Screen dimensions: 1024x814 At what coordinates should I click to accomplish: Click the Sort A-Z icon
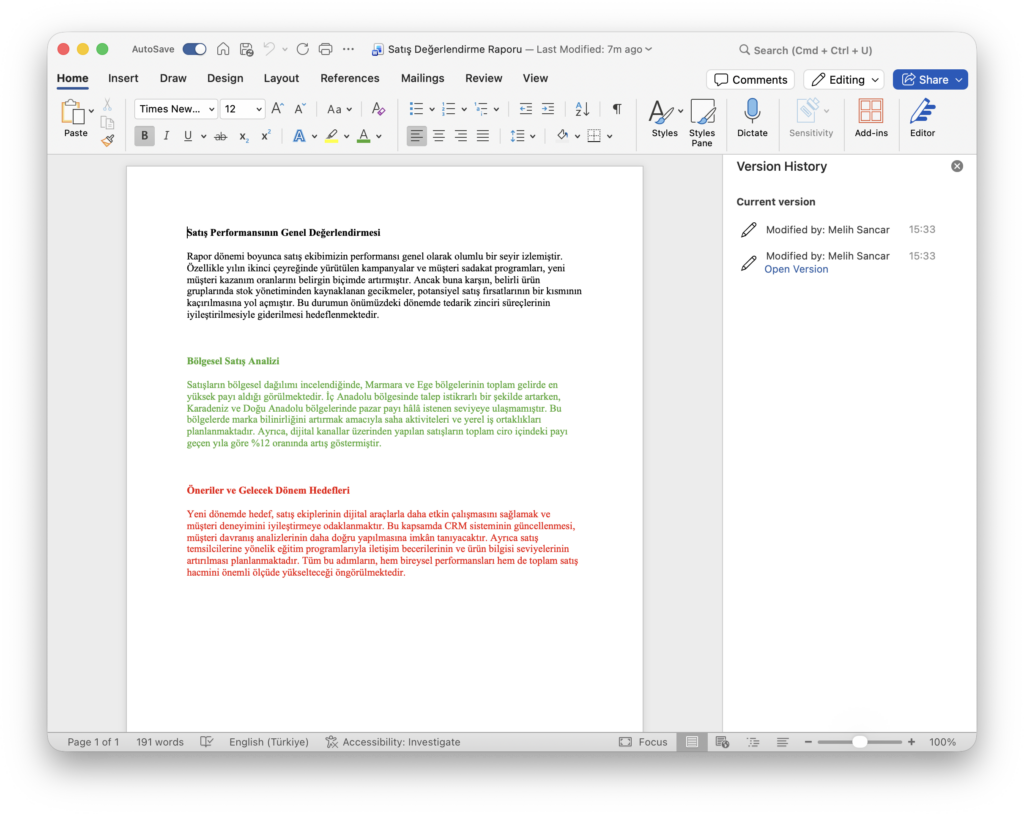[x=582, y=108]
